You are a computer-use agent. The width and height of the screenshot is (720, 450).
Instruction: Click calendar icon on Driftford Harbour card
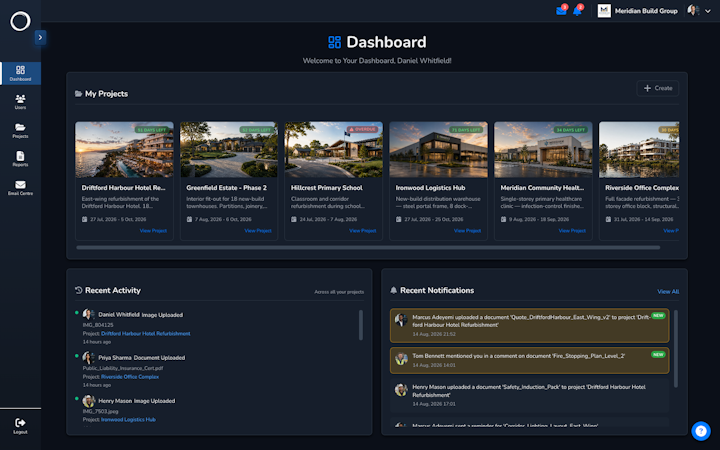click(x=84, y=219)
